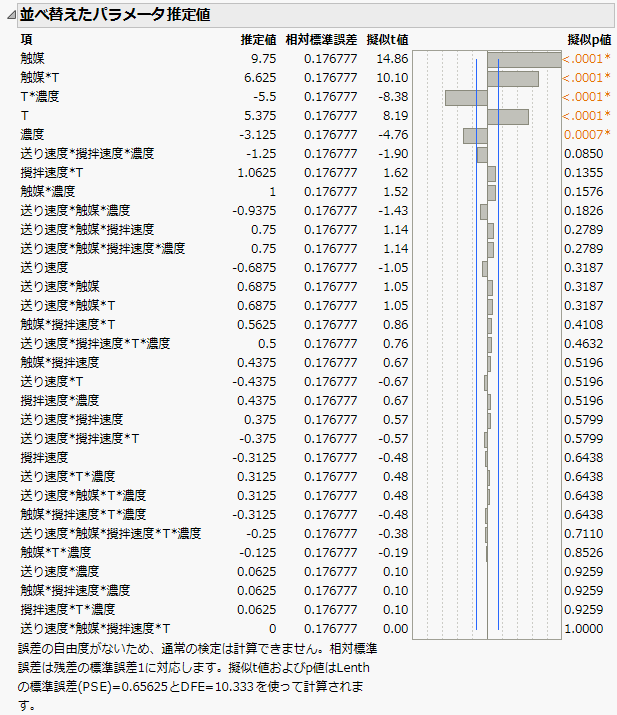Click the 送り速度*撹拌速度*T*濃度 term label
The image size is (617, 715).
(x=95, y=343)
